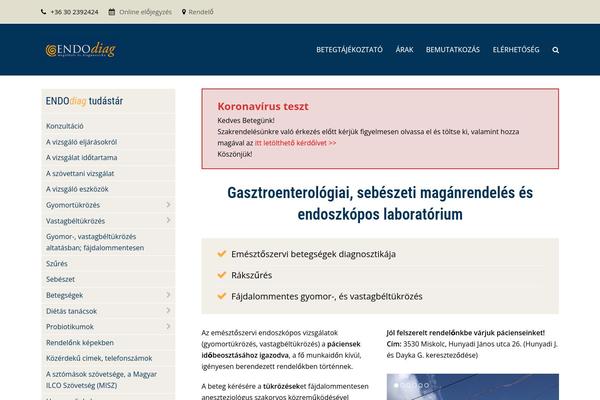600x400 pixels.
Task: Open the Rendelő link in top bar
Action: click(201, 12)
